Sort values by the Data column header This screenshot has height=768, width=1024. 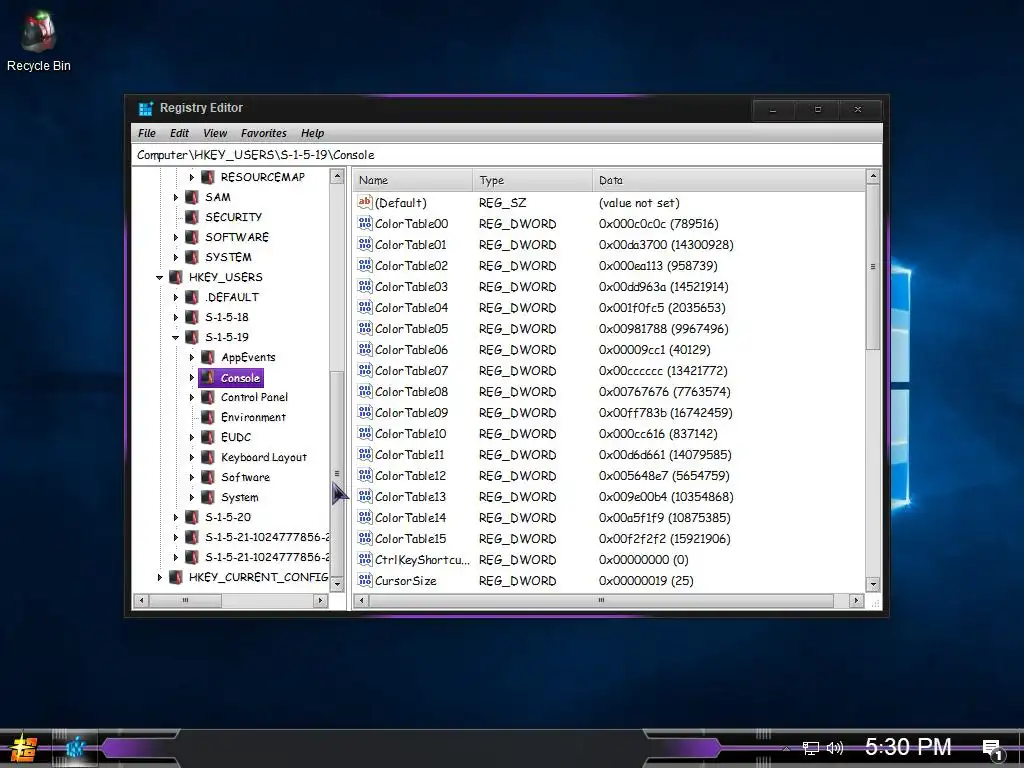click(x=728, y=180)
